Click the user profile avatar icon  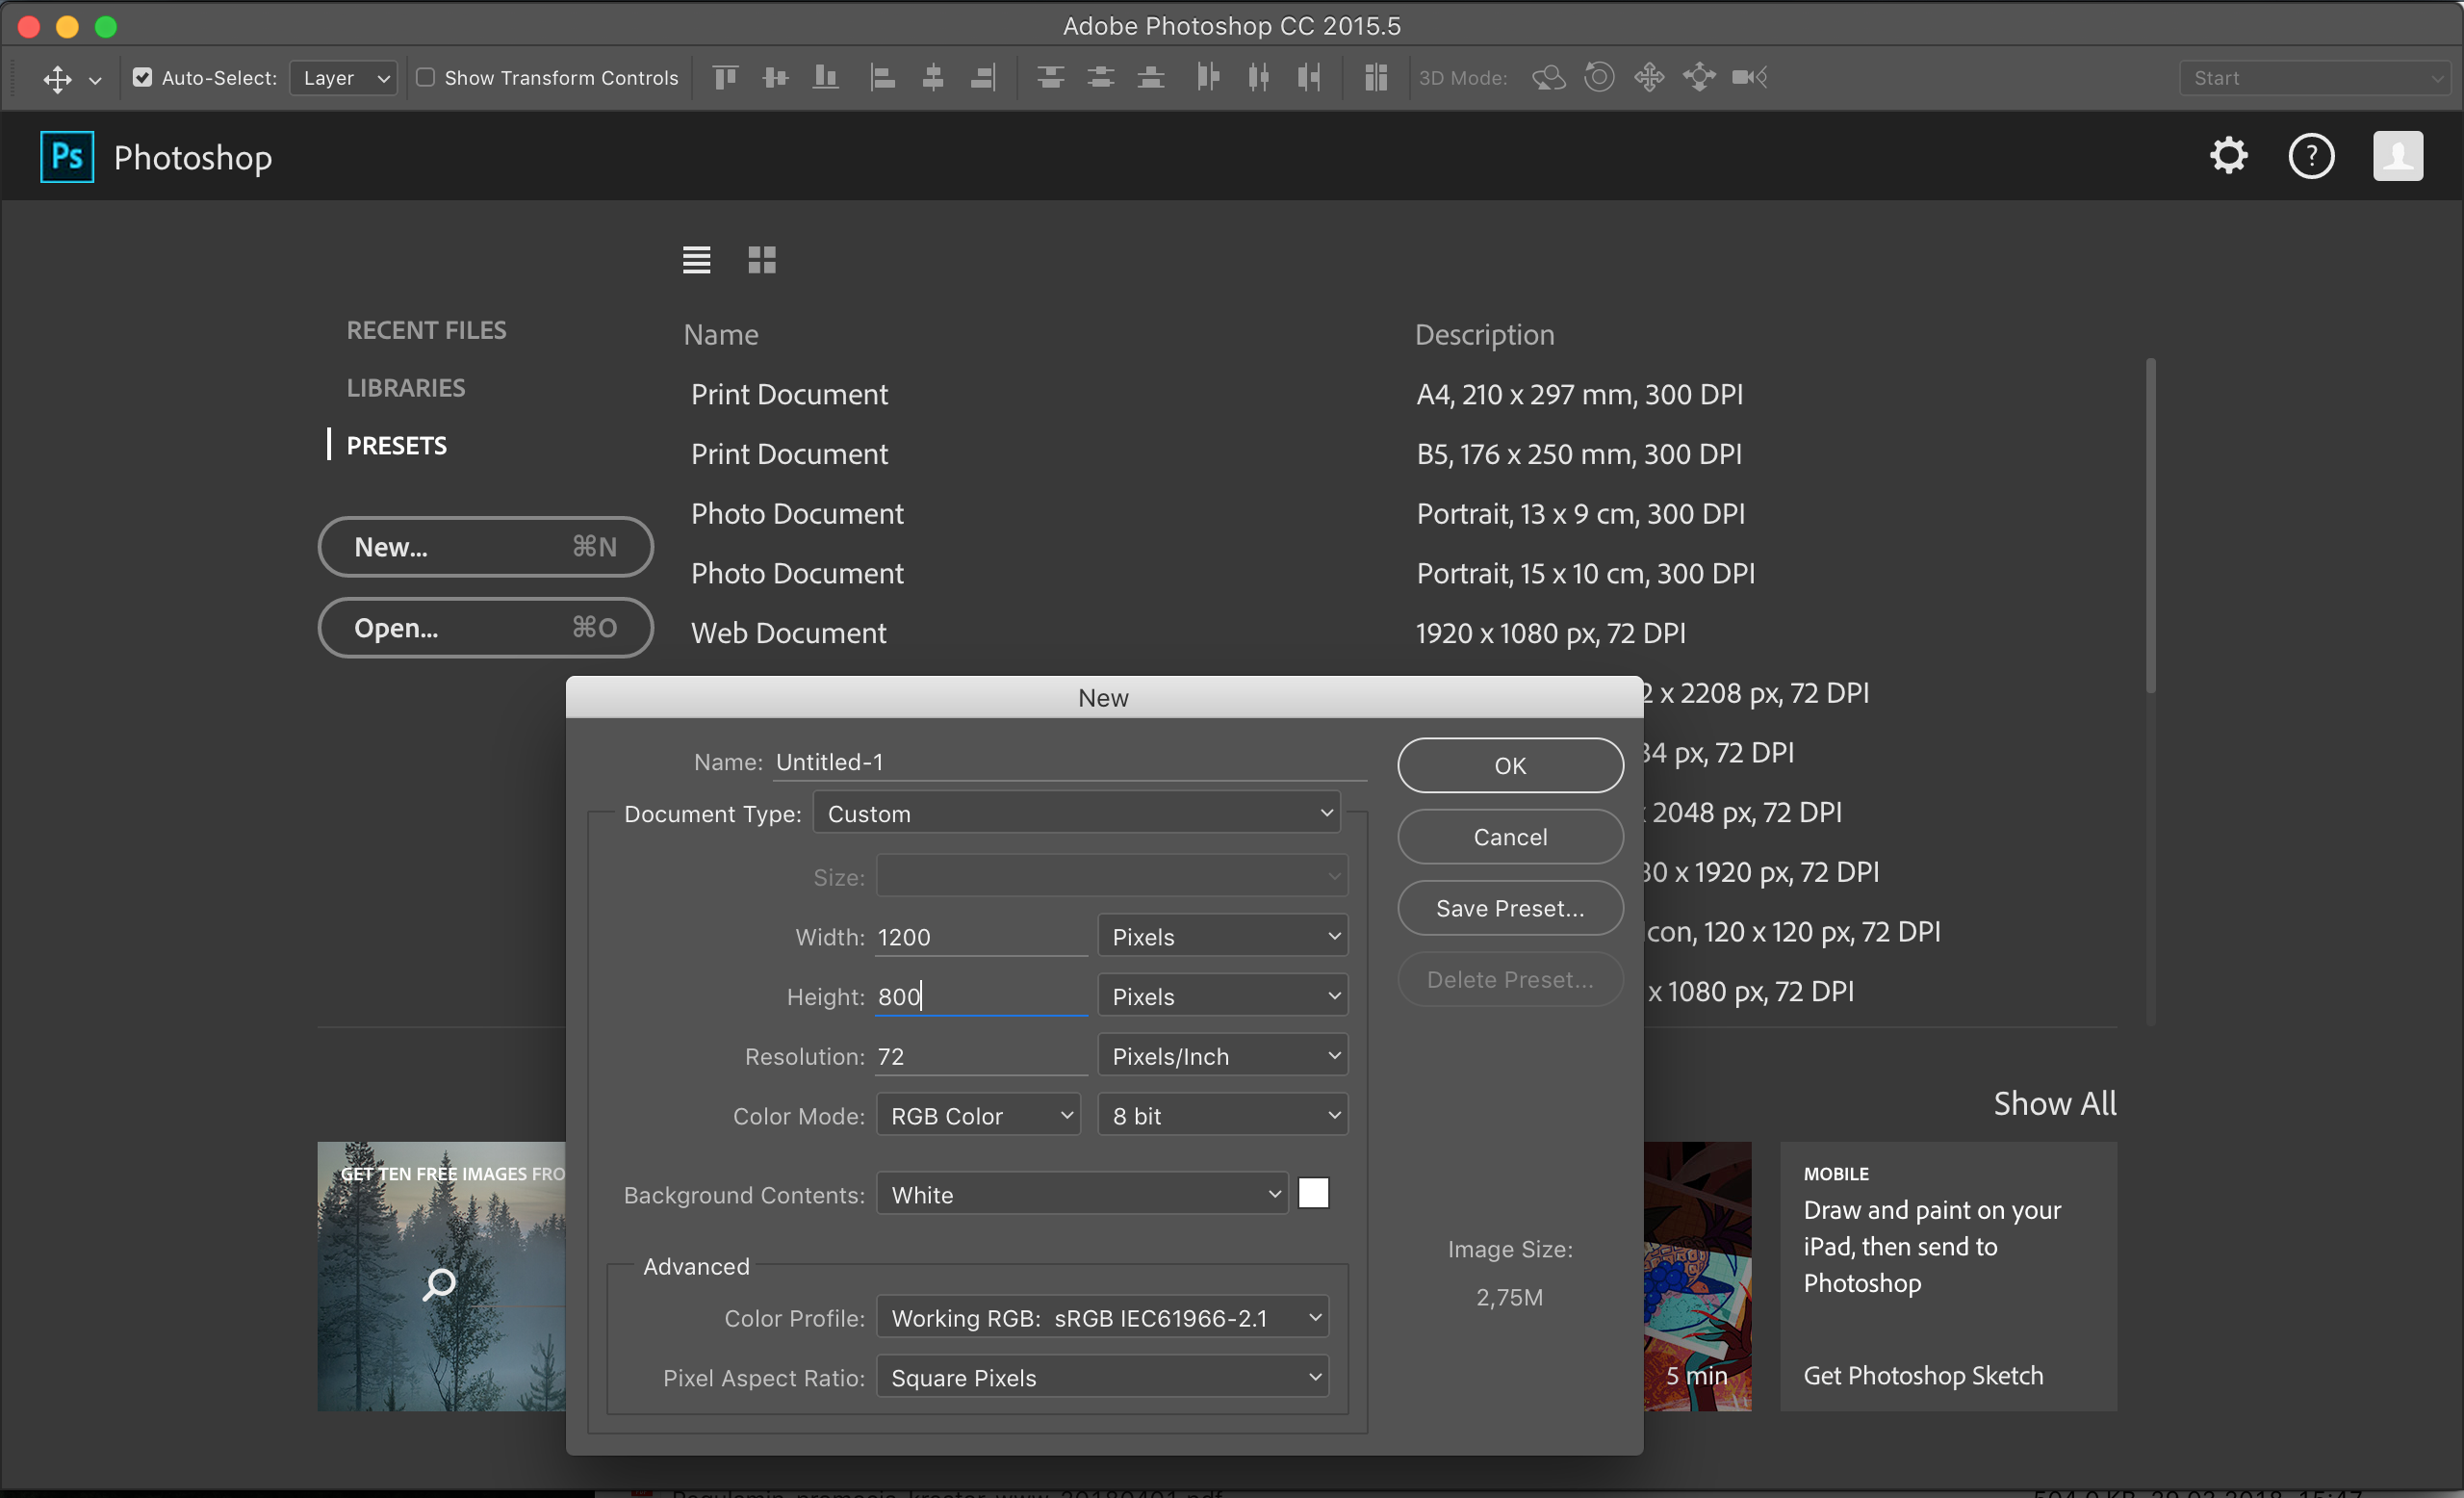click(2397, 156)
